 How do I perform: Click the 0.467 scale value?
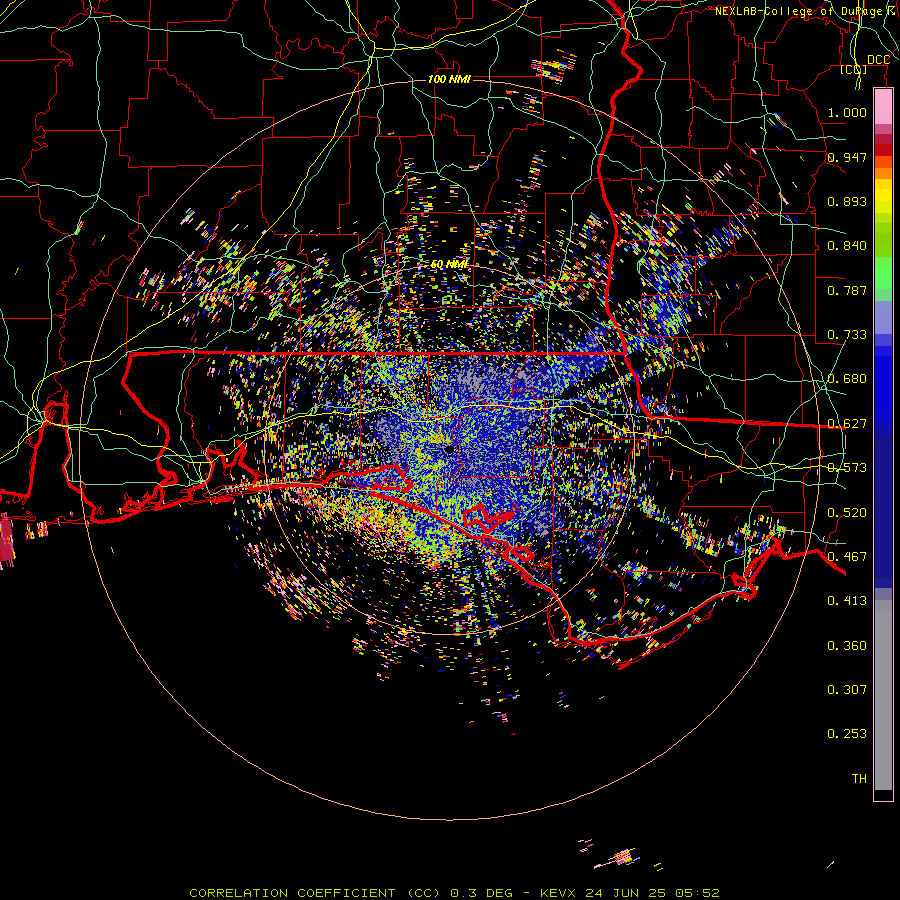[847, 557]
